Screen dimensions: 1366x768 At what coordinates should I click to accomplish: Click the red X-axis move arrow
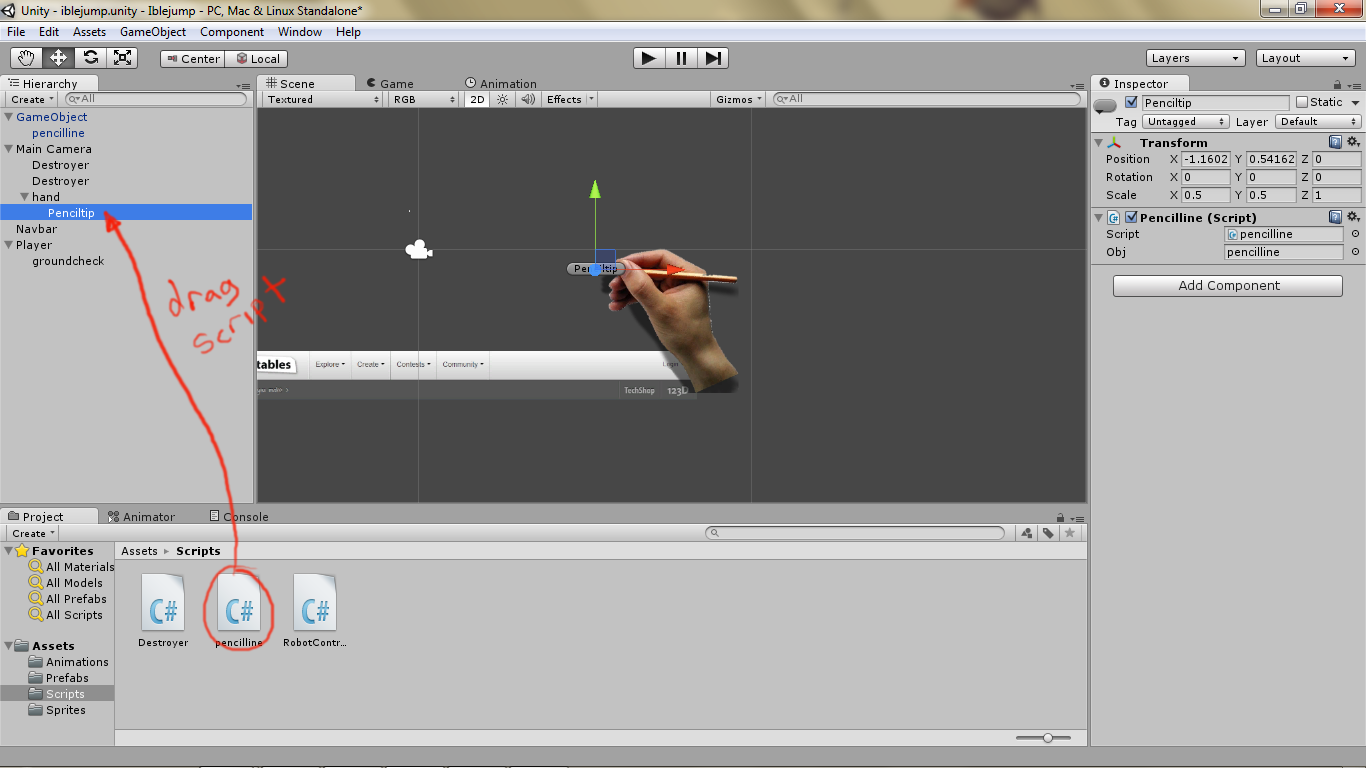click(x=677, y=269)
